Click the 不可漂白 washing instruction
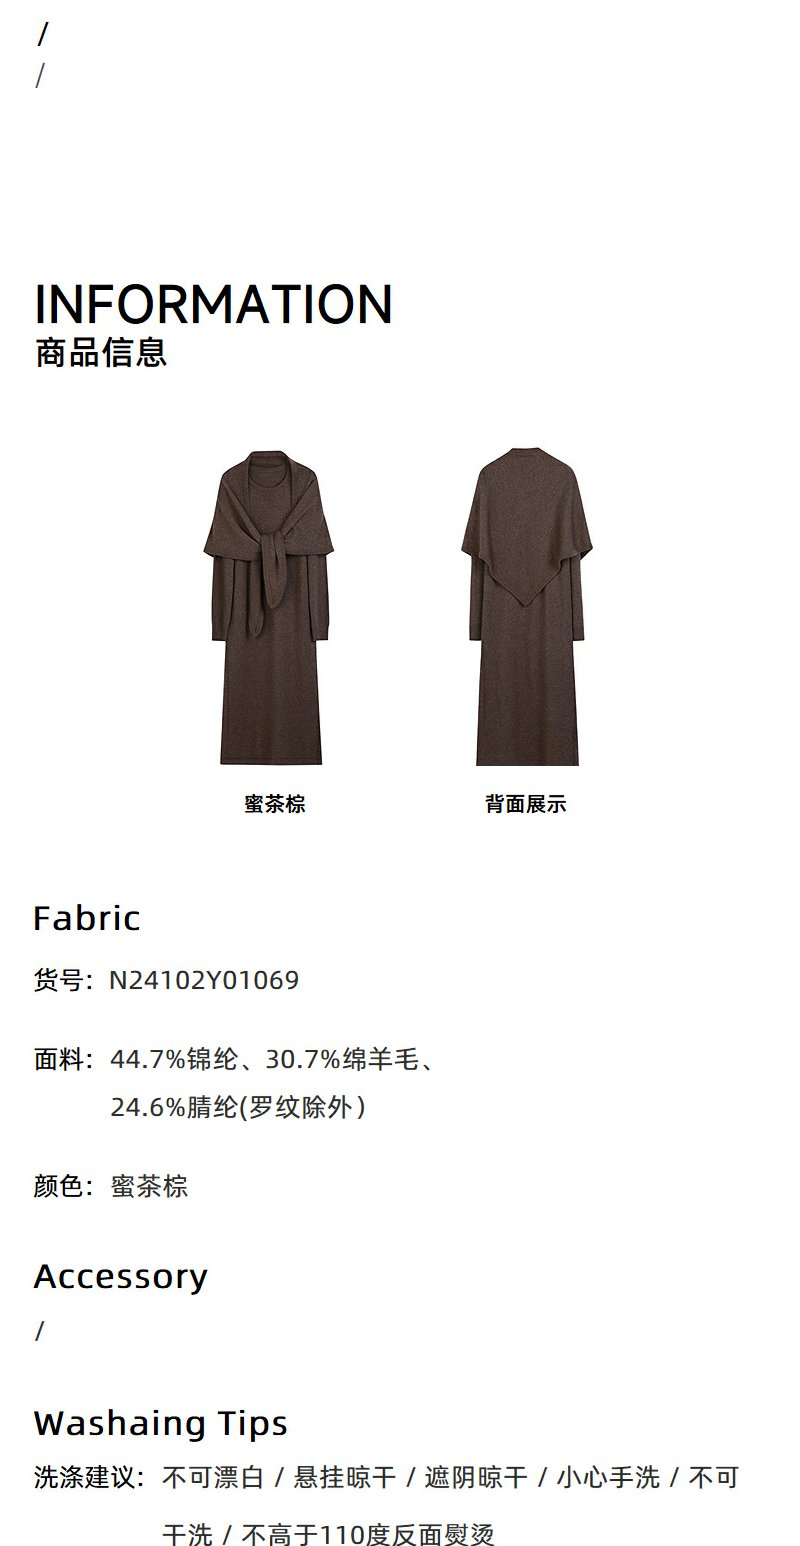This screenshot has width=800, height=1546. [213, 1478]
